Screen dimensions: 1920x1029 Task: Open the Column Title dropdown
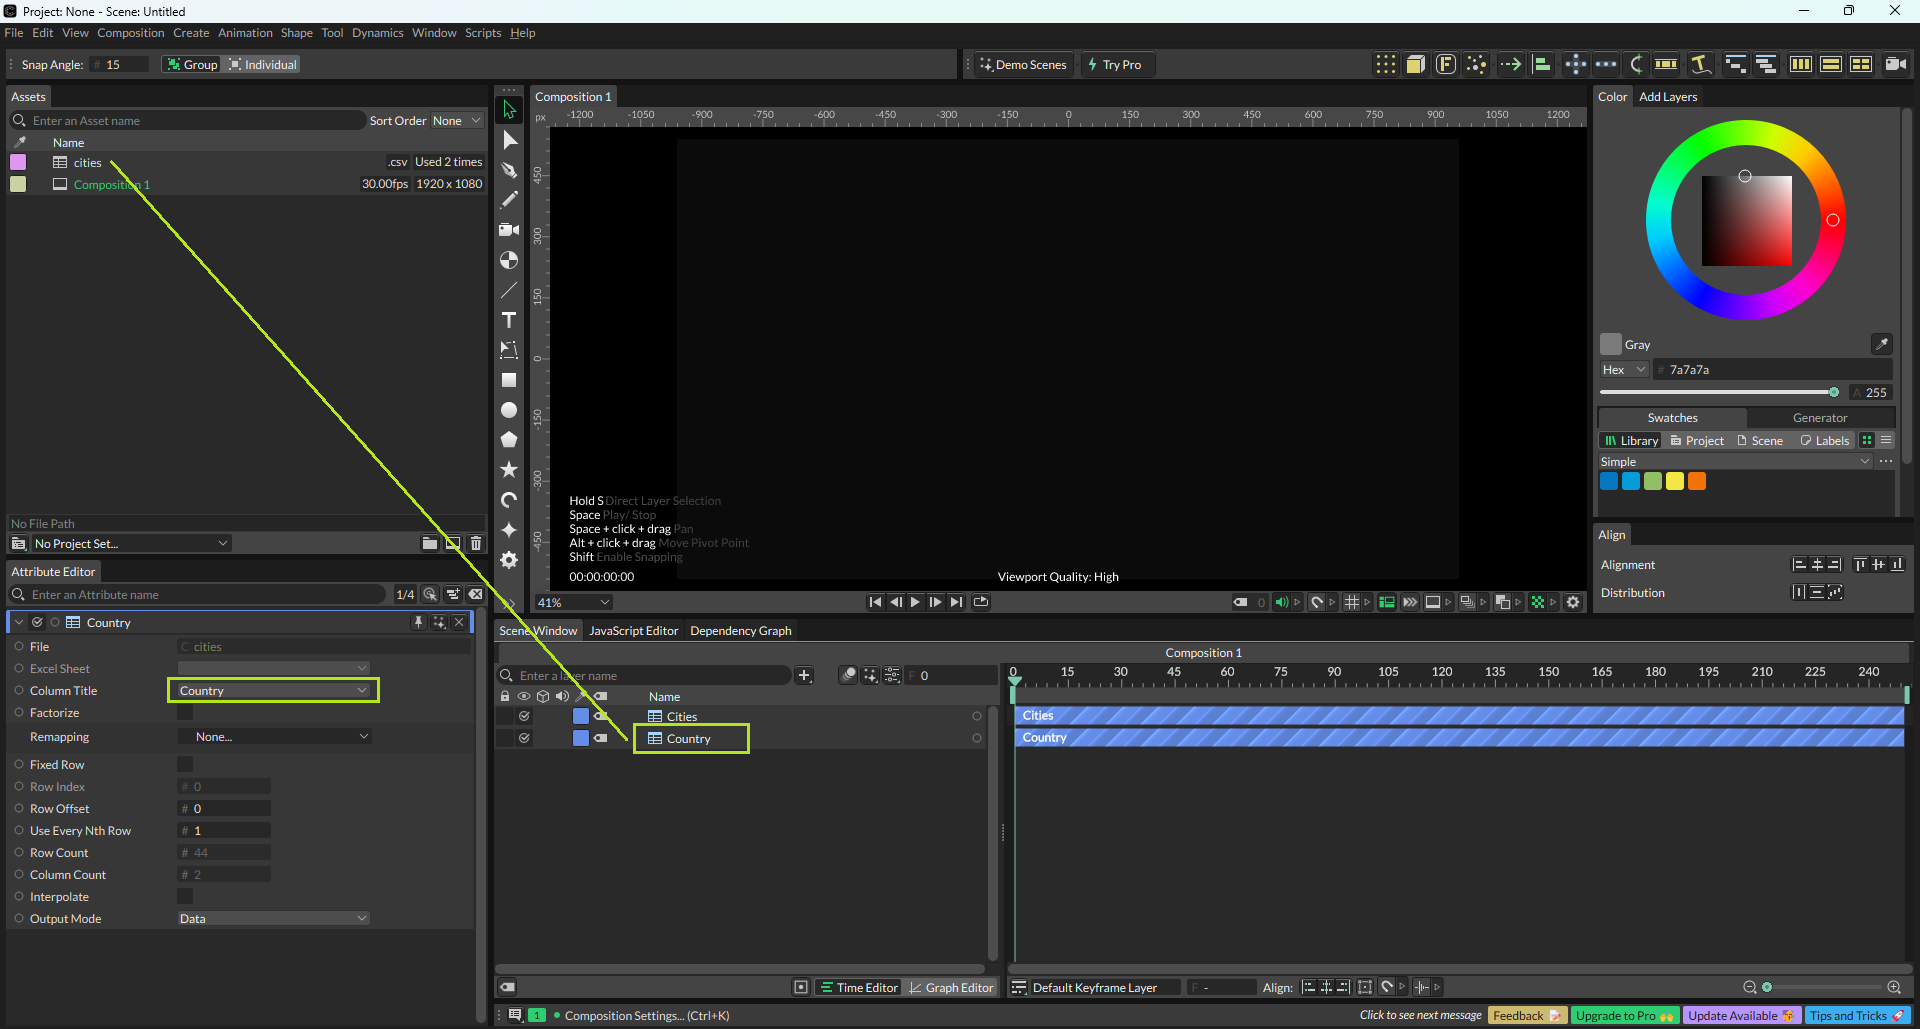pyautogui.click(x=273, y=691)
